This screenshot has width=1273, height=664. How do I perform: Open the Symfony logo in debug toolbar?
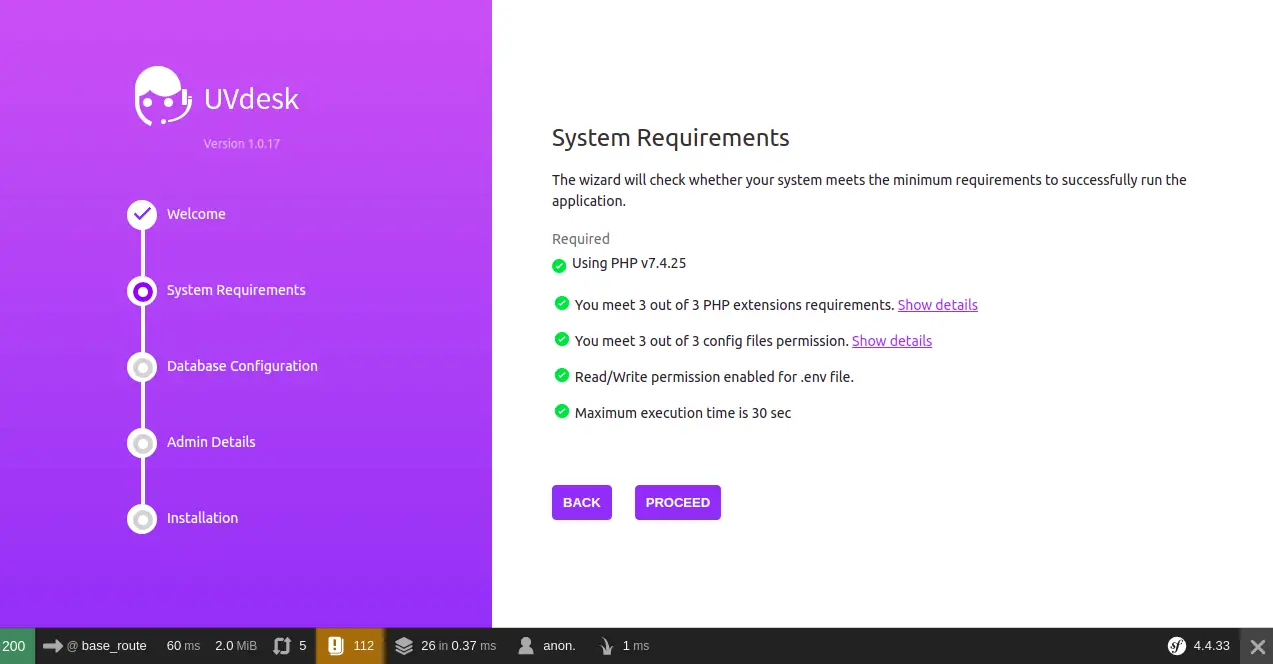1177,646
